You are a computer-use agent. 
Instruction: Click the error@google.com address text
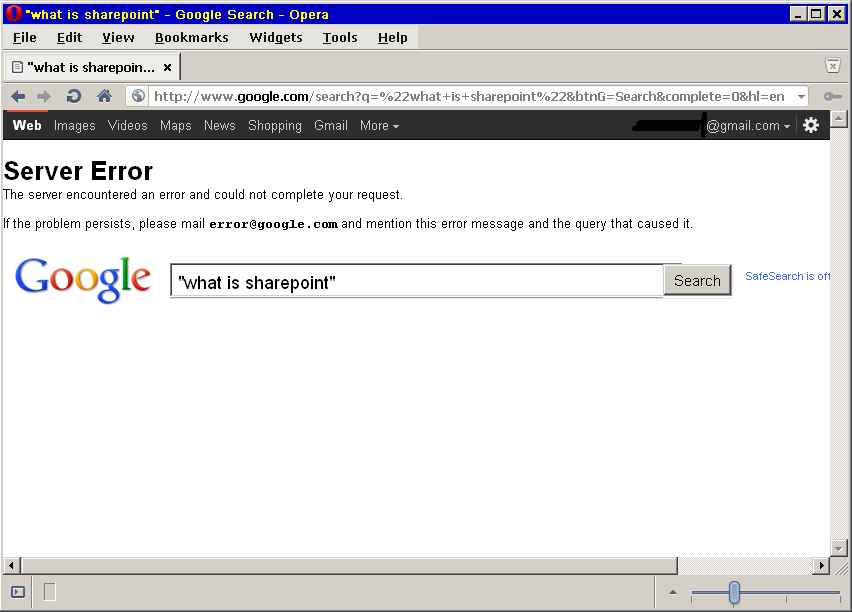[273, 224]
